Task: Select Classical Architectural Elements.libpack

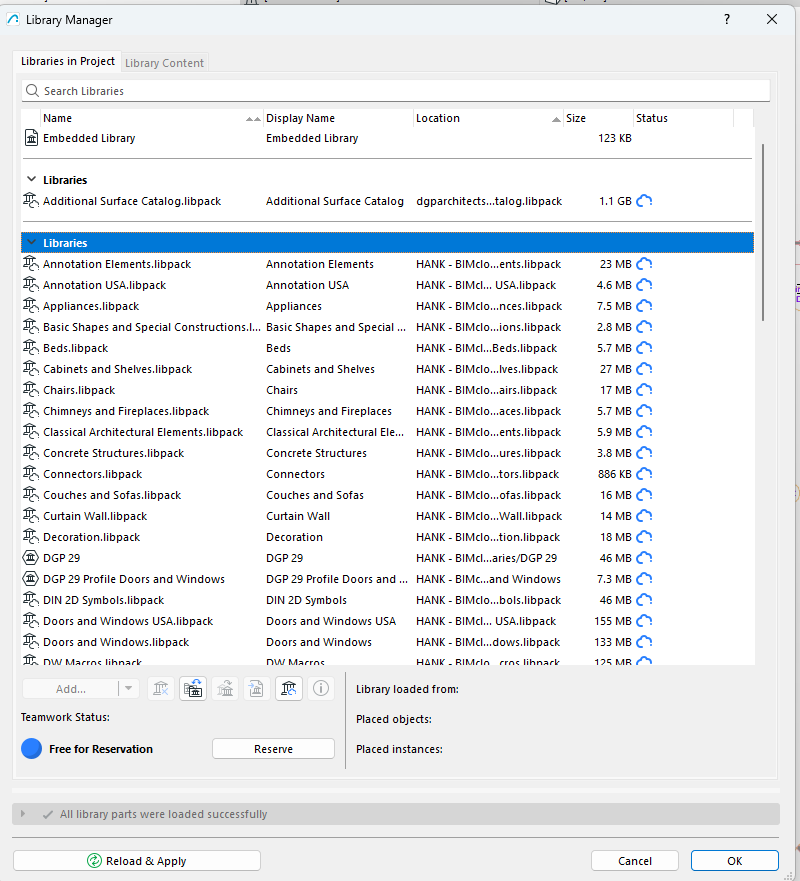Action: point(388,432)
